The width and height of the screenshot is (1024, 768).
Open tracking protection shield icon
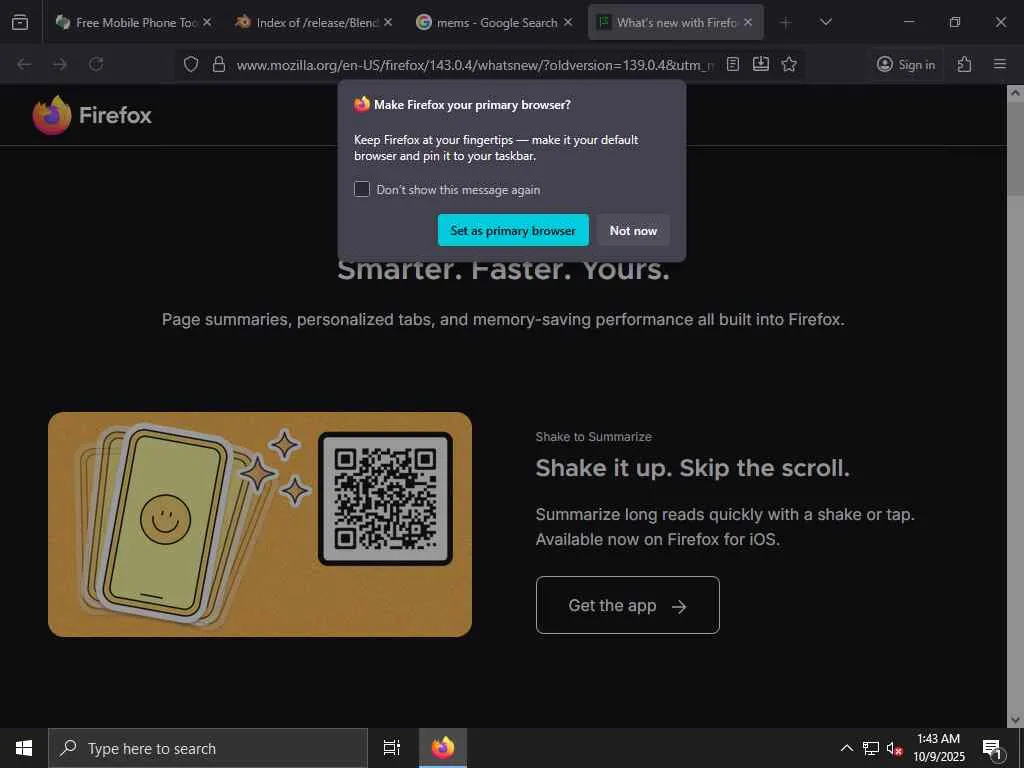pos(191,64)
